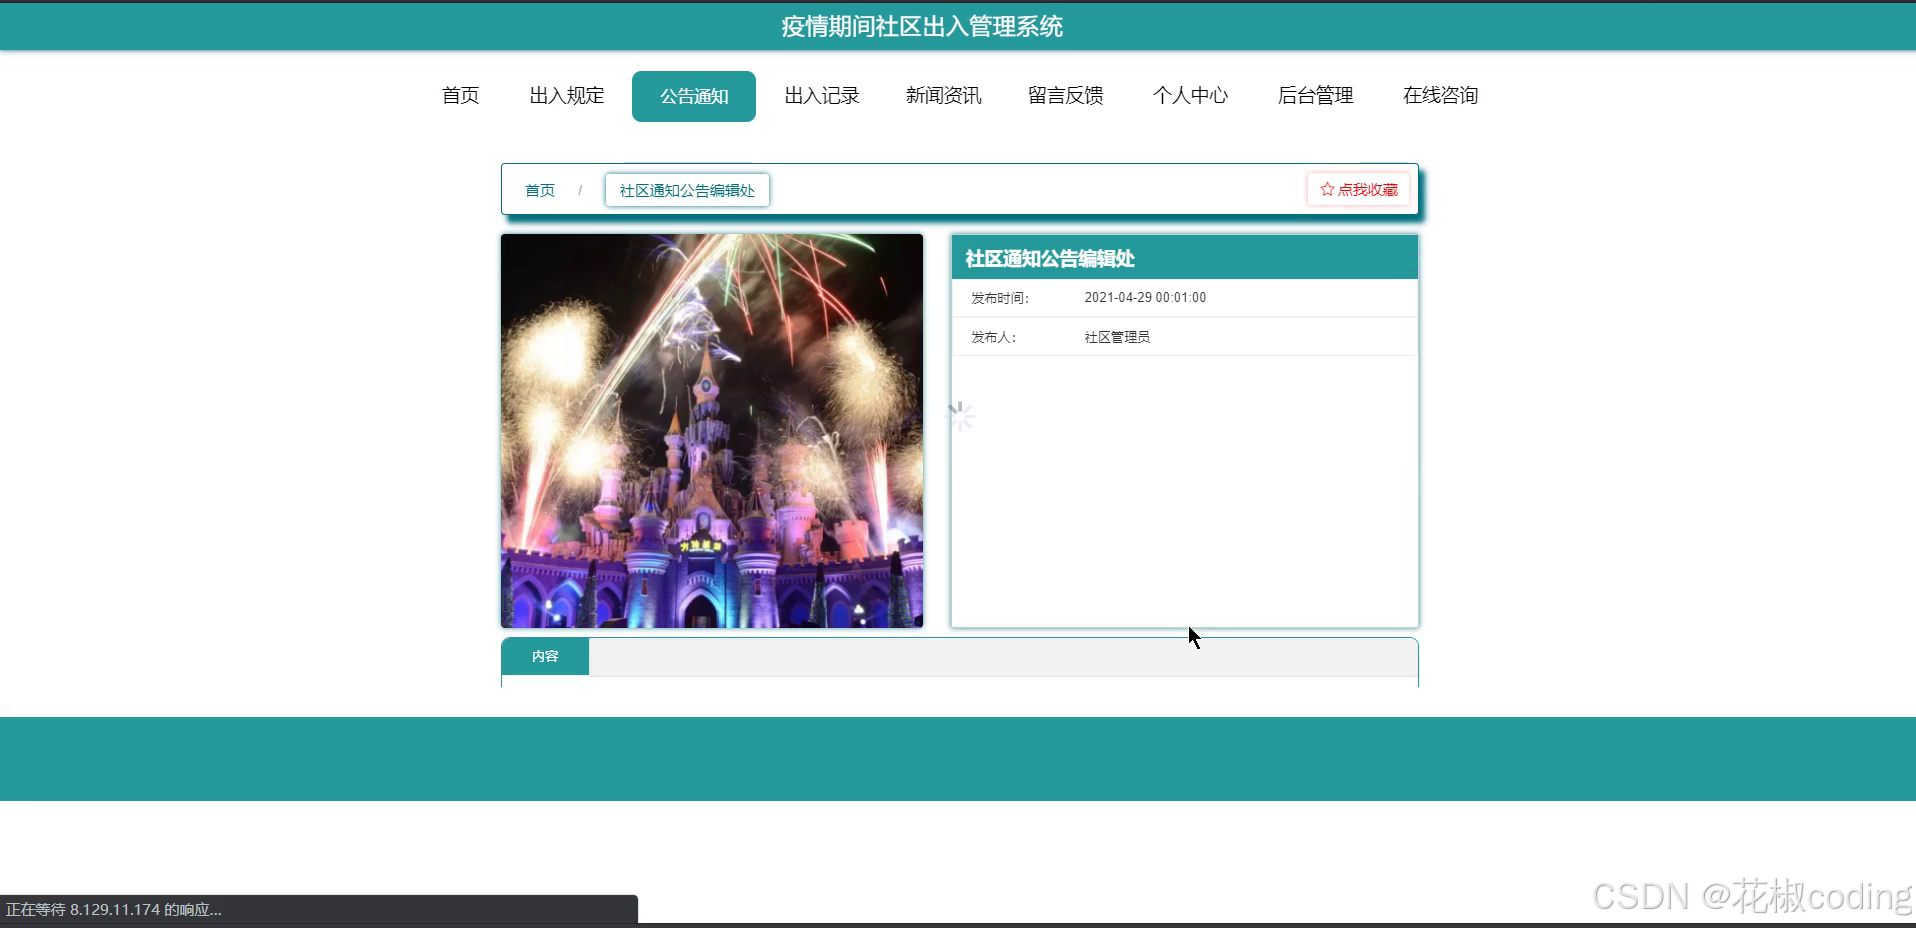Click the star icon in 点我收藏 button
1916x928 pixels.
pyautogui.click(x=1327, y=189)
